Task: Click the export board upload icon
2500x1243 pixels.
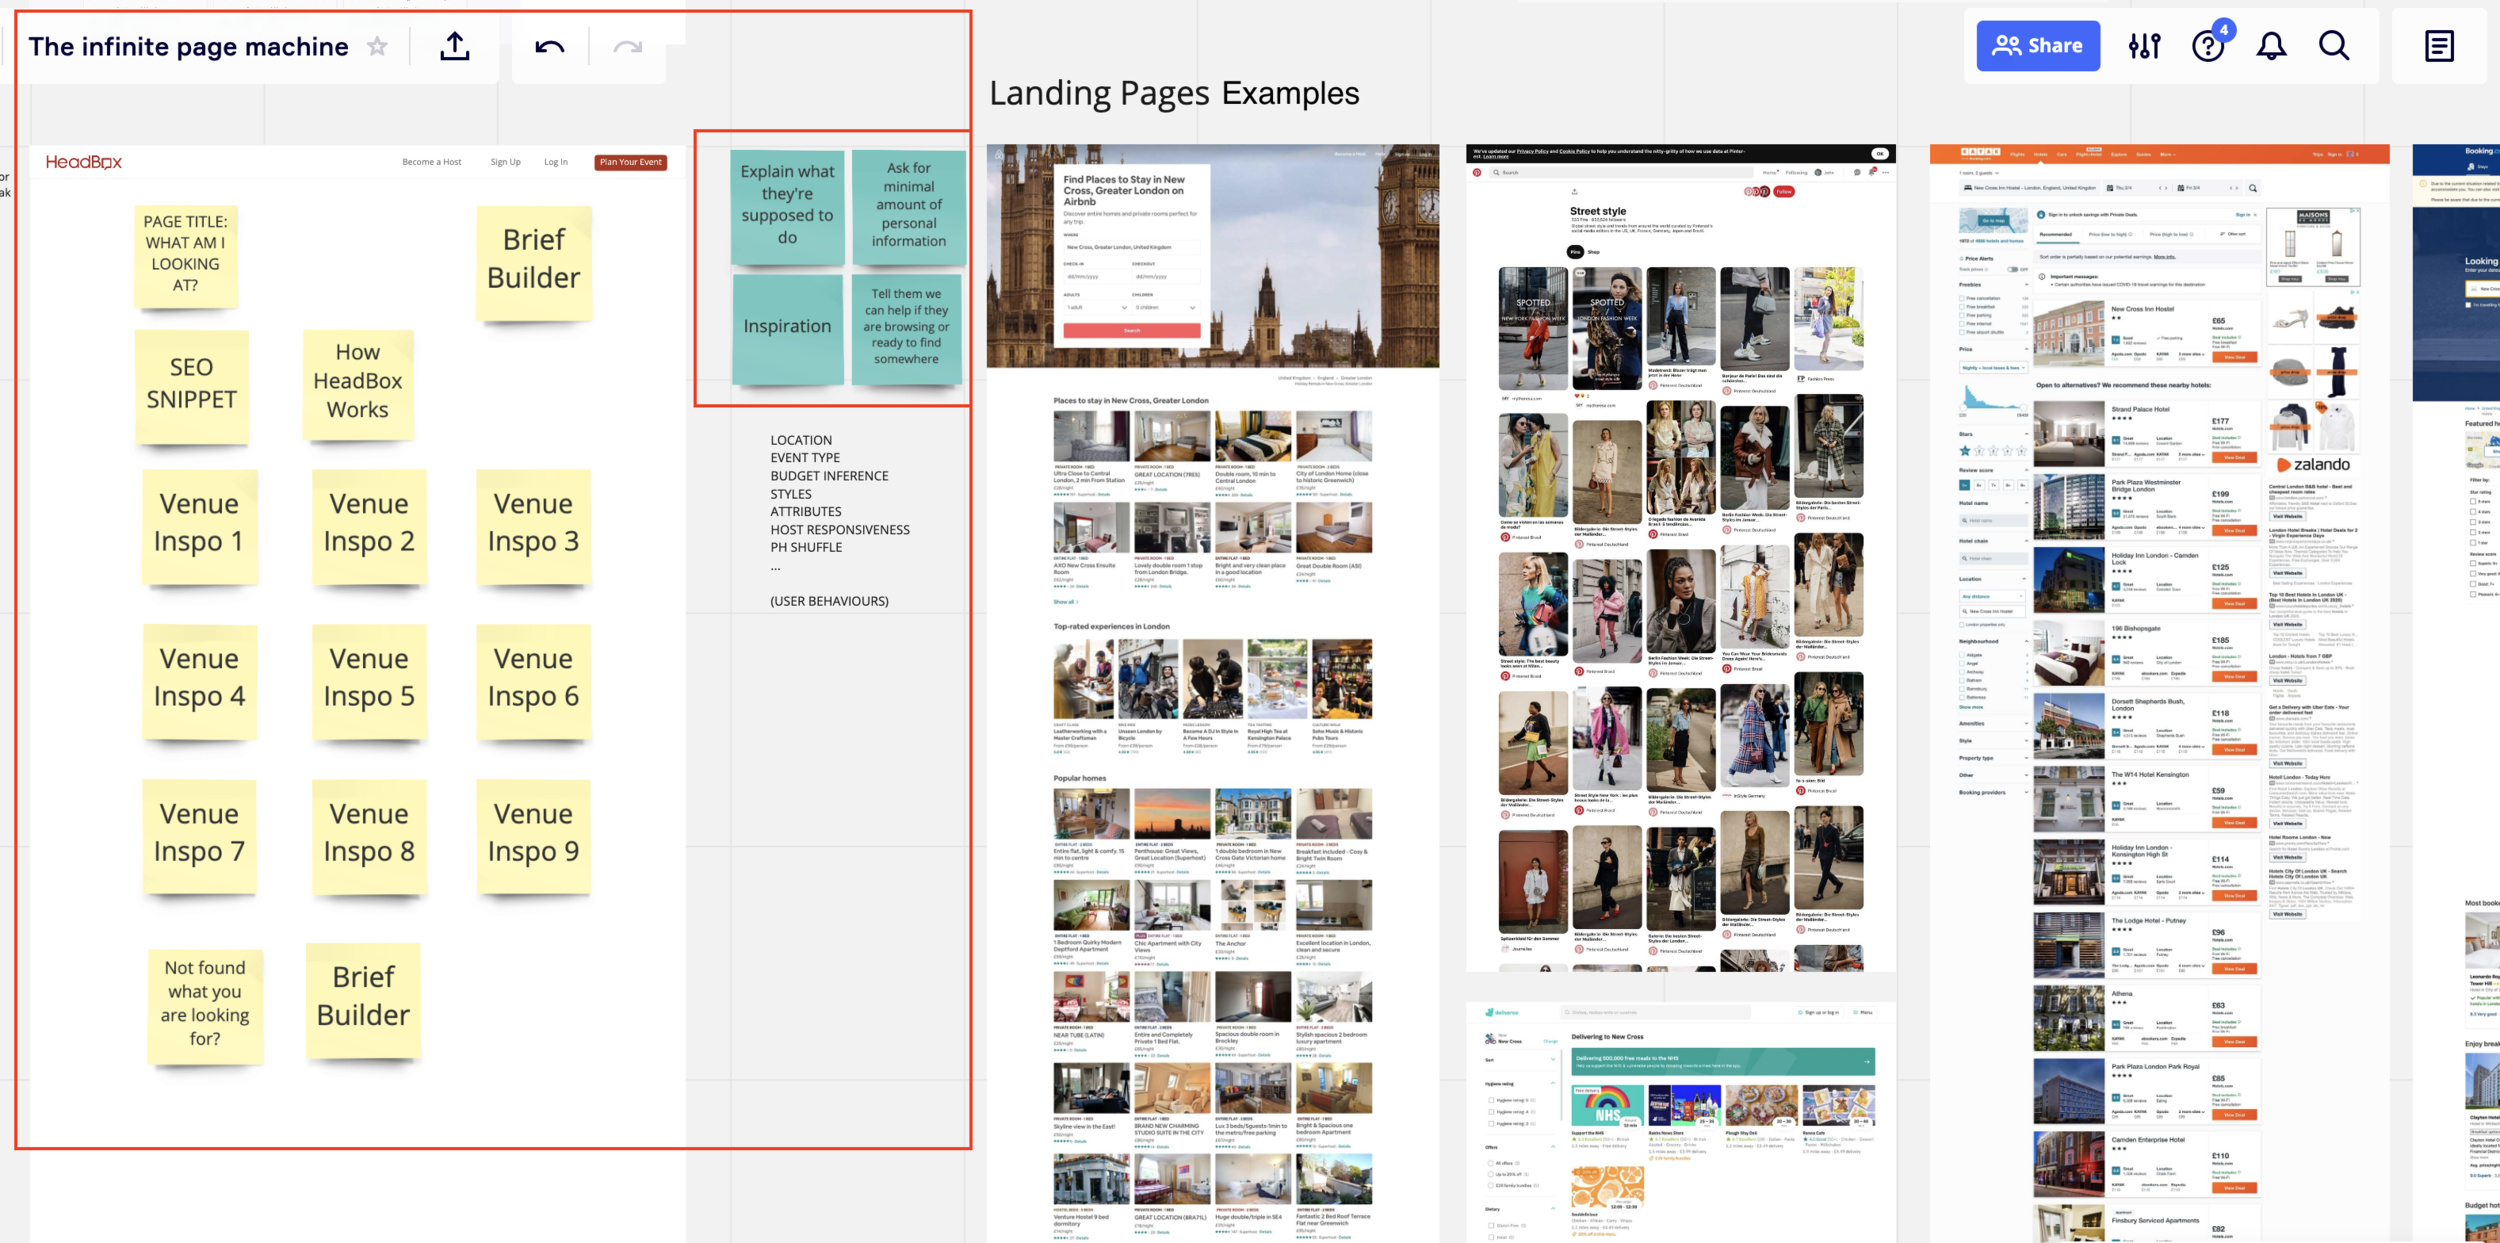Action: point(455,47)
